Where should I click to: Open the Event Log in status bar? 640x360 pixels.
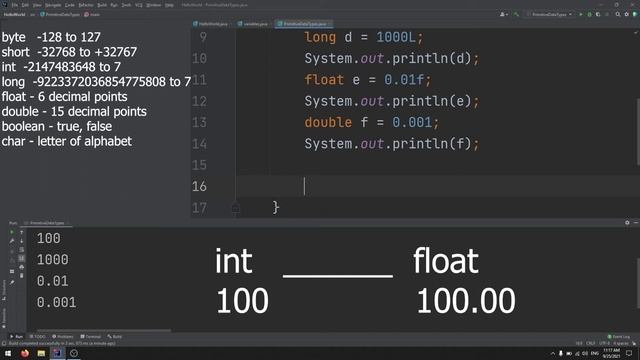pyautogui.click(x=619, y=337)
